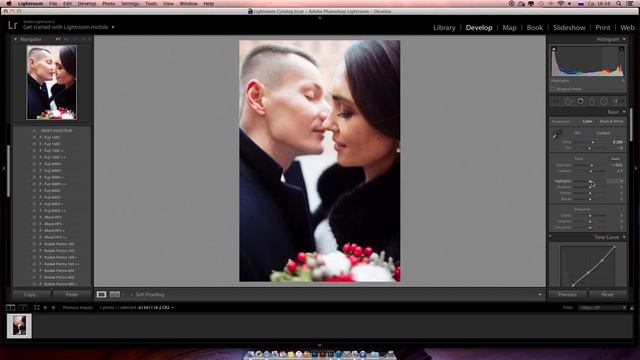Apply the Kodak Portra 160 ++ preset
The image size is (640, 360).
tap(59, 264)
